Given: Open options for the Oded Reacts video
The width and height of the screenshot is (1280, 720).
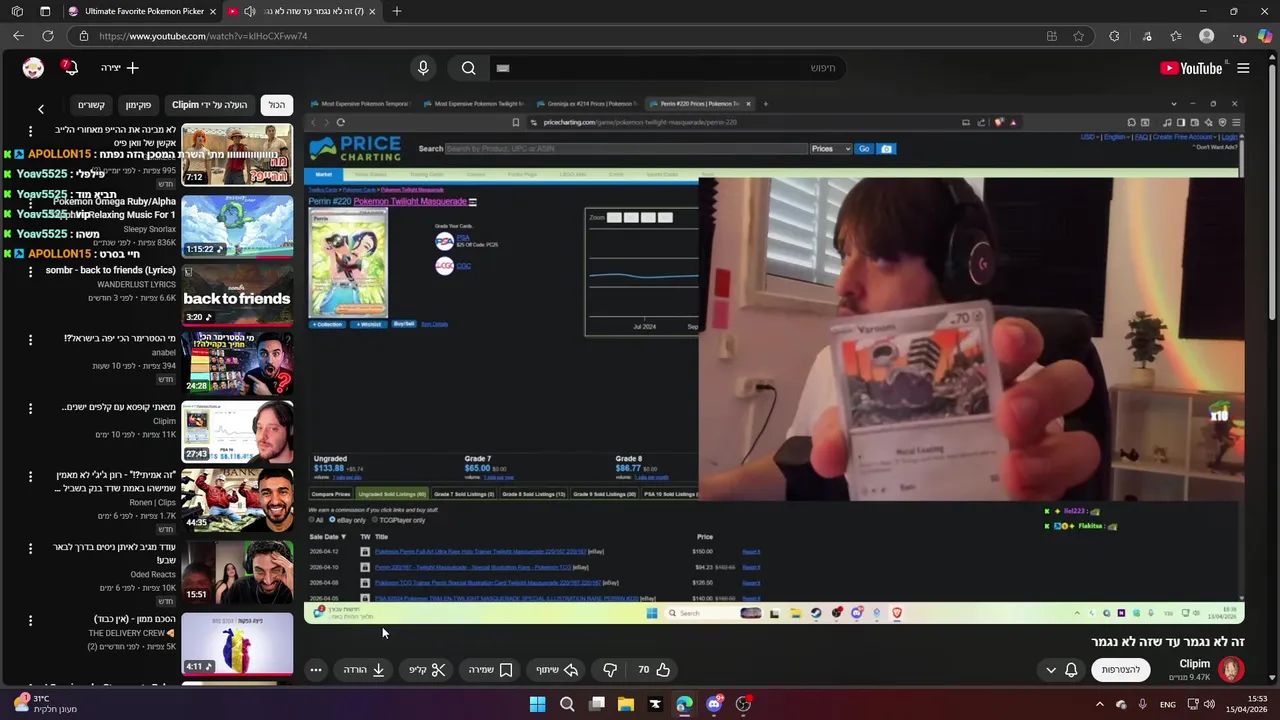Looking at the screenshot, I should (30, 548).
